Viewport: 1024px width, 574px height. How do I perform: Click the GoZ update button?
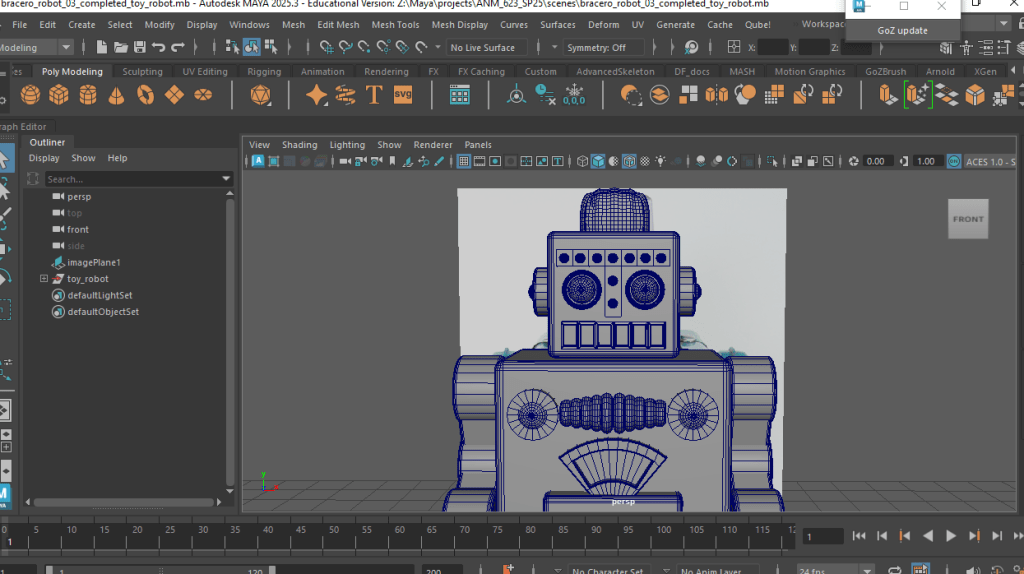(x=902, y=30)
